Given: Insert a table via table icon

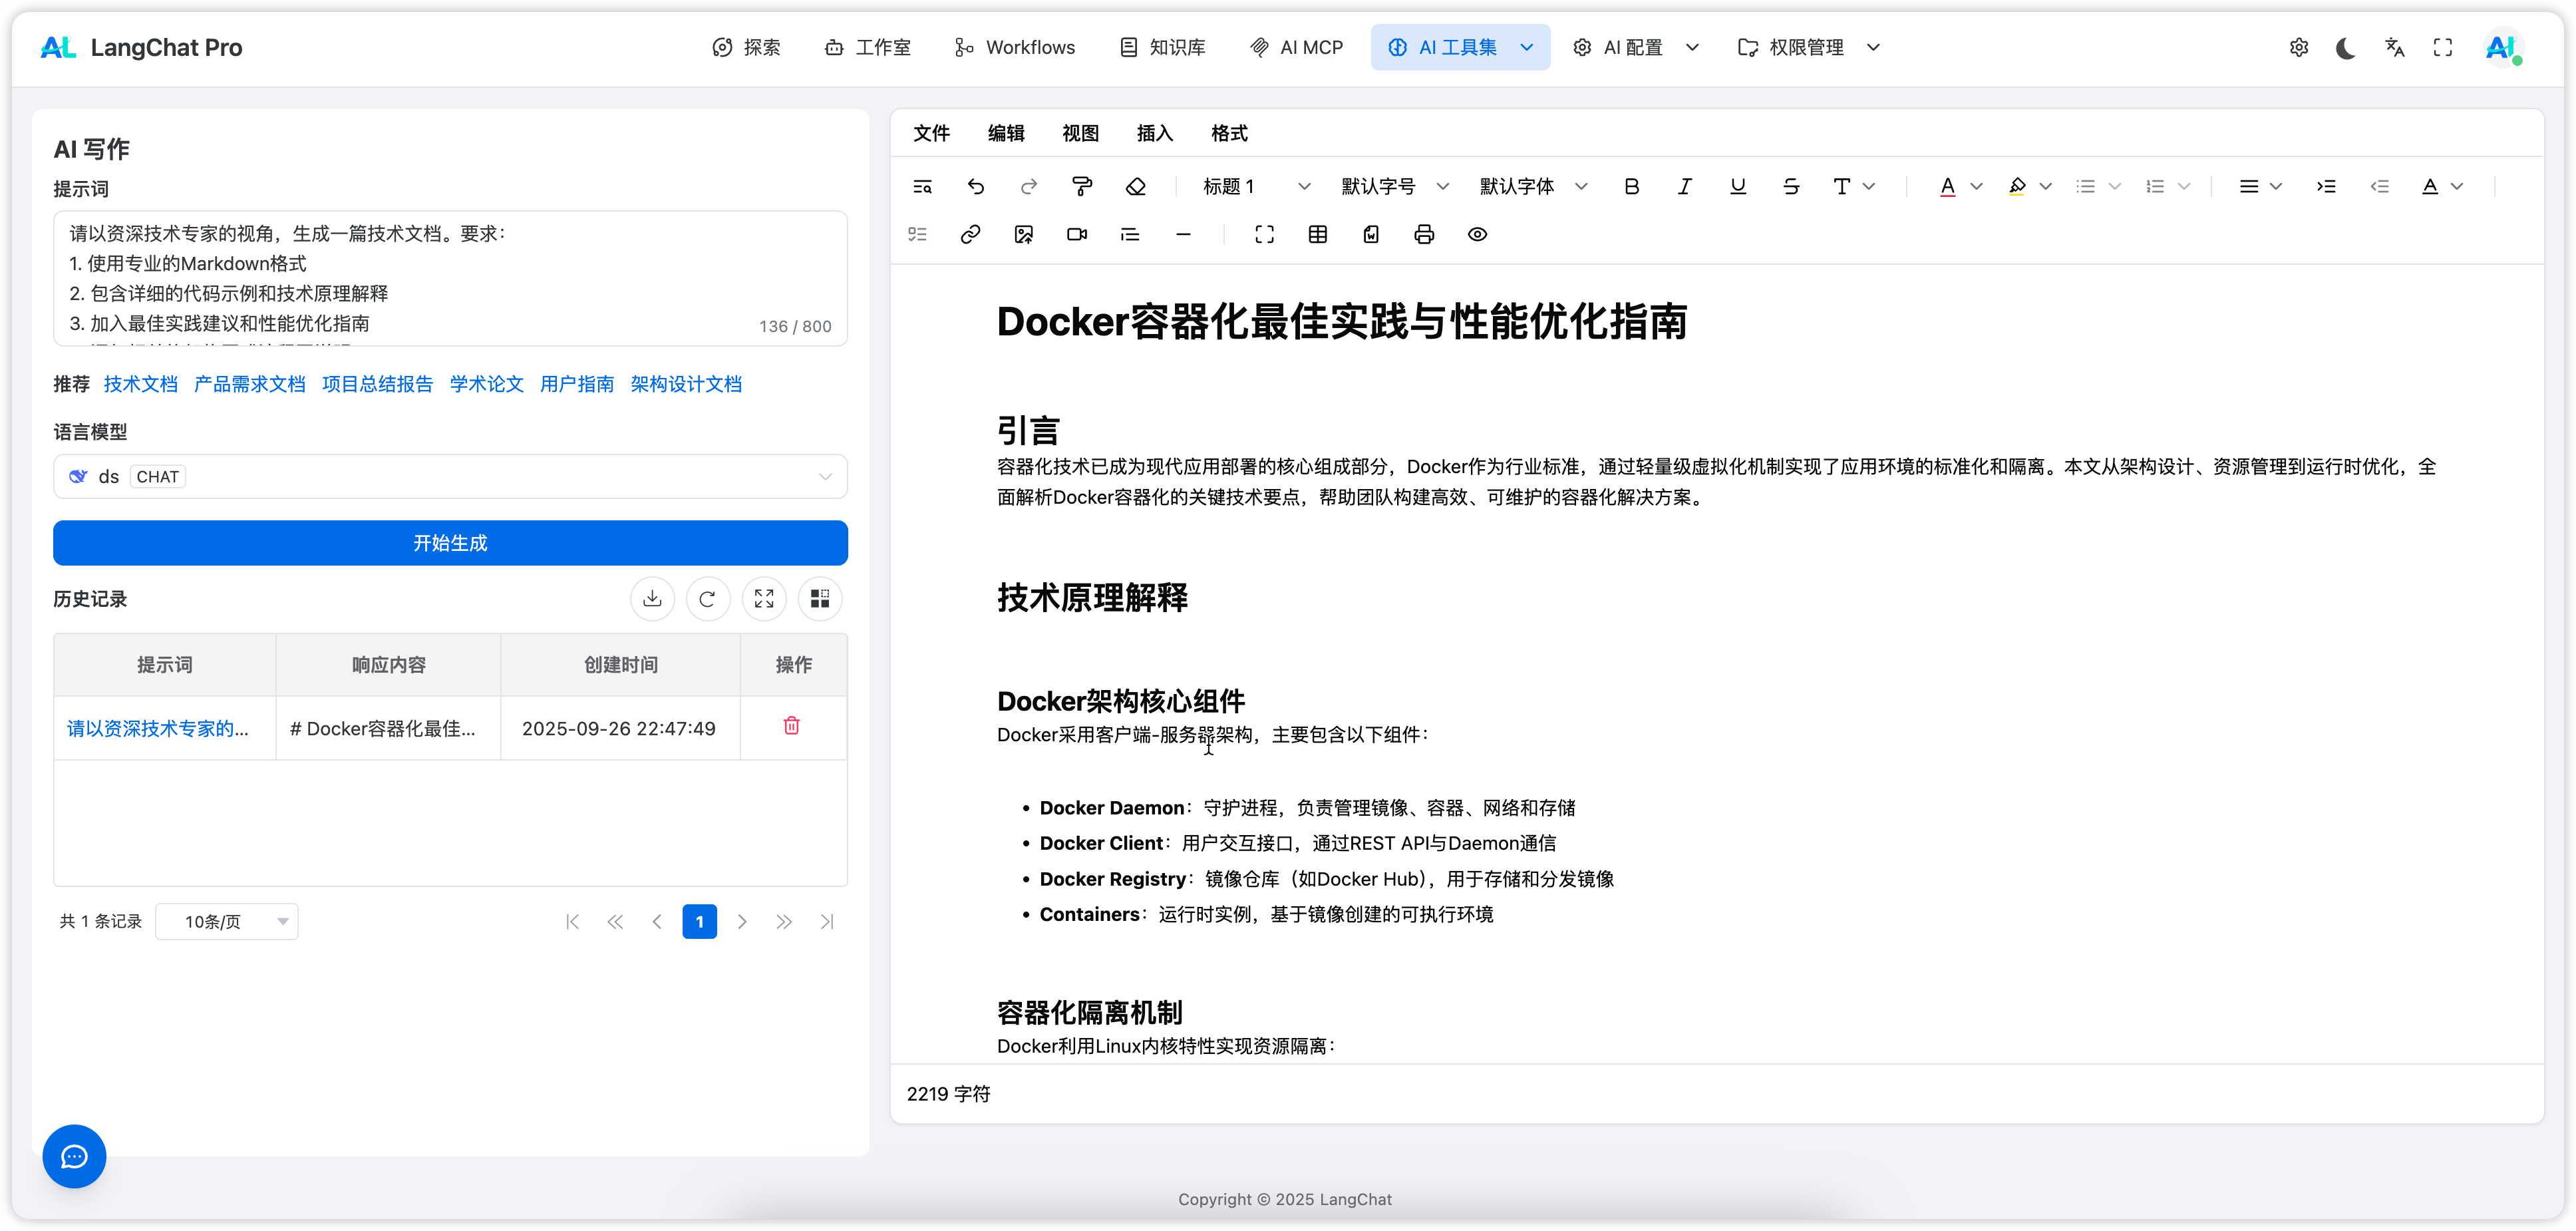Looking at the screenshot, I should pos(1317,234).
